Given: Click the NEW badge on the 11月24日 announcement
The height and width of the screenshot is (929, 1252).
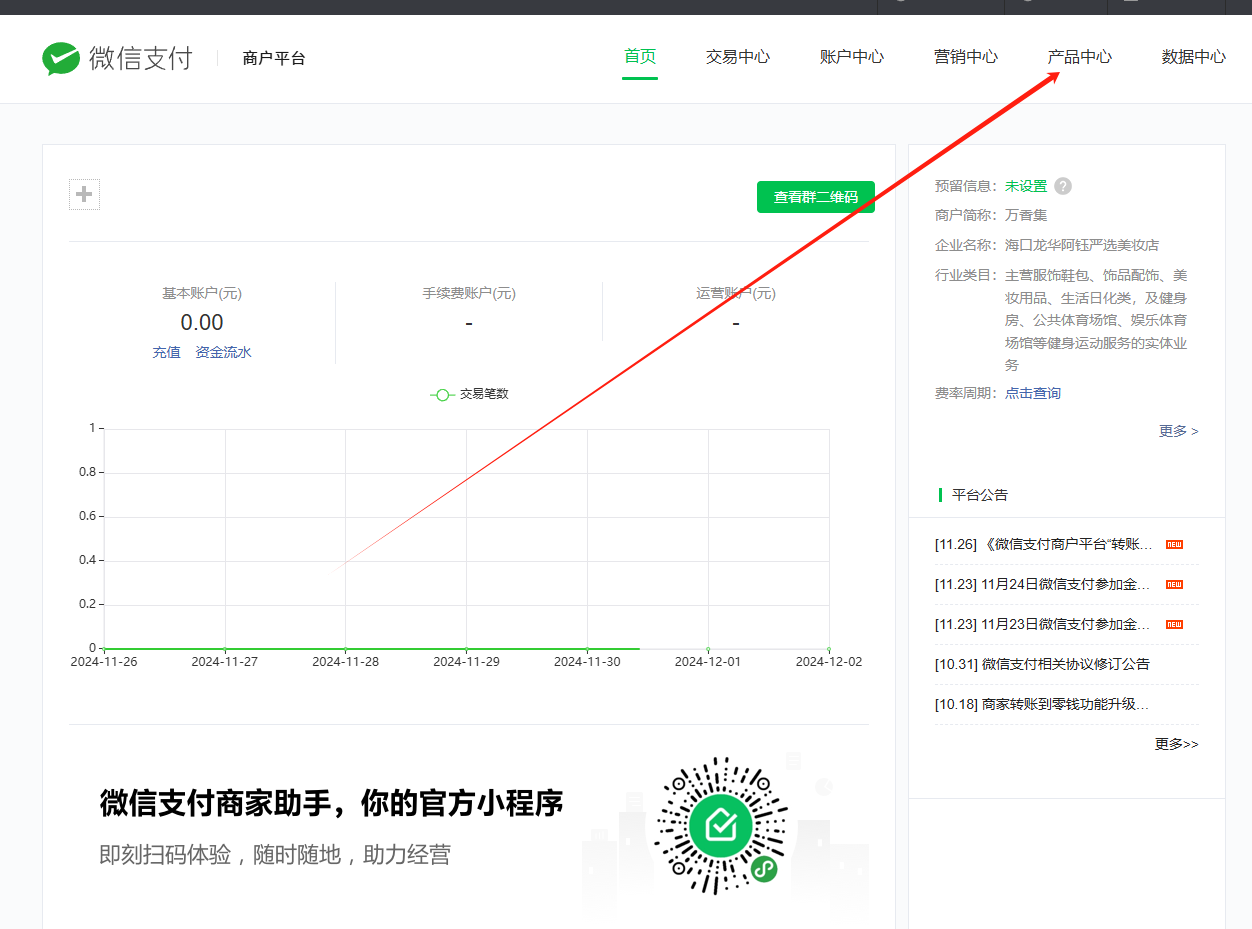Looking at the screenshot, I should coord(1174,585).
